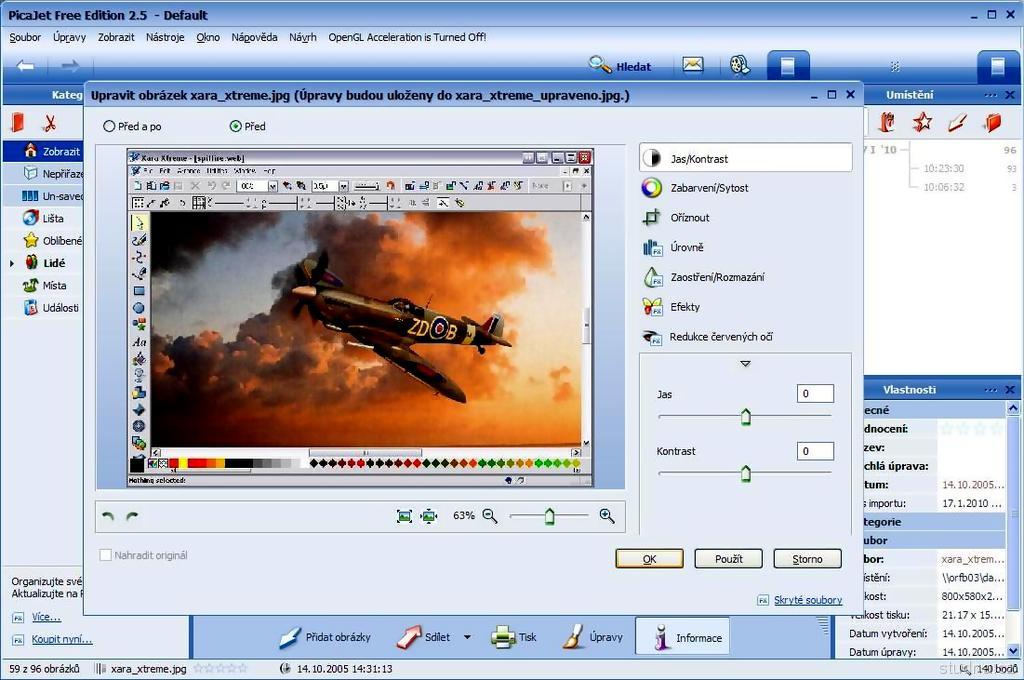Click the Jas brightness slider handle
1024x680 pixels.
coord(745,416)
